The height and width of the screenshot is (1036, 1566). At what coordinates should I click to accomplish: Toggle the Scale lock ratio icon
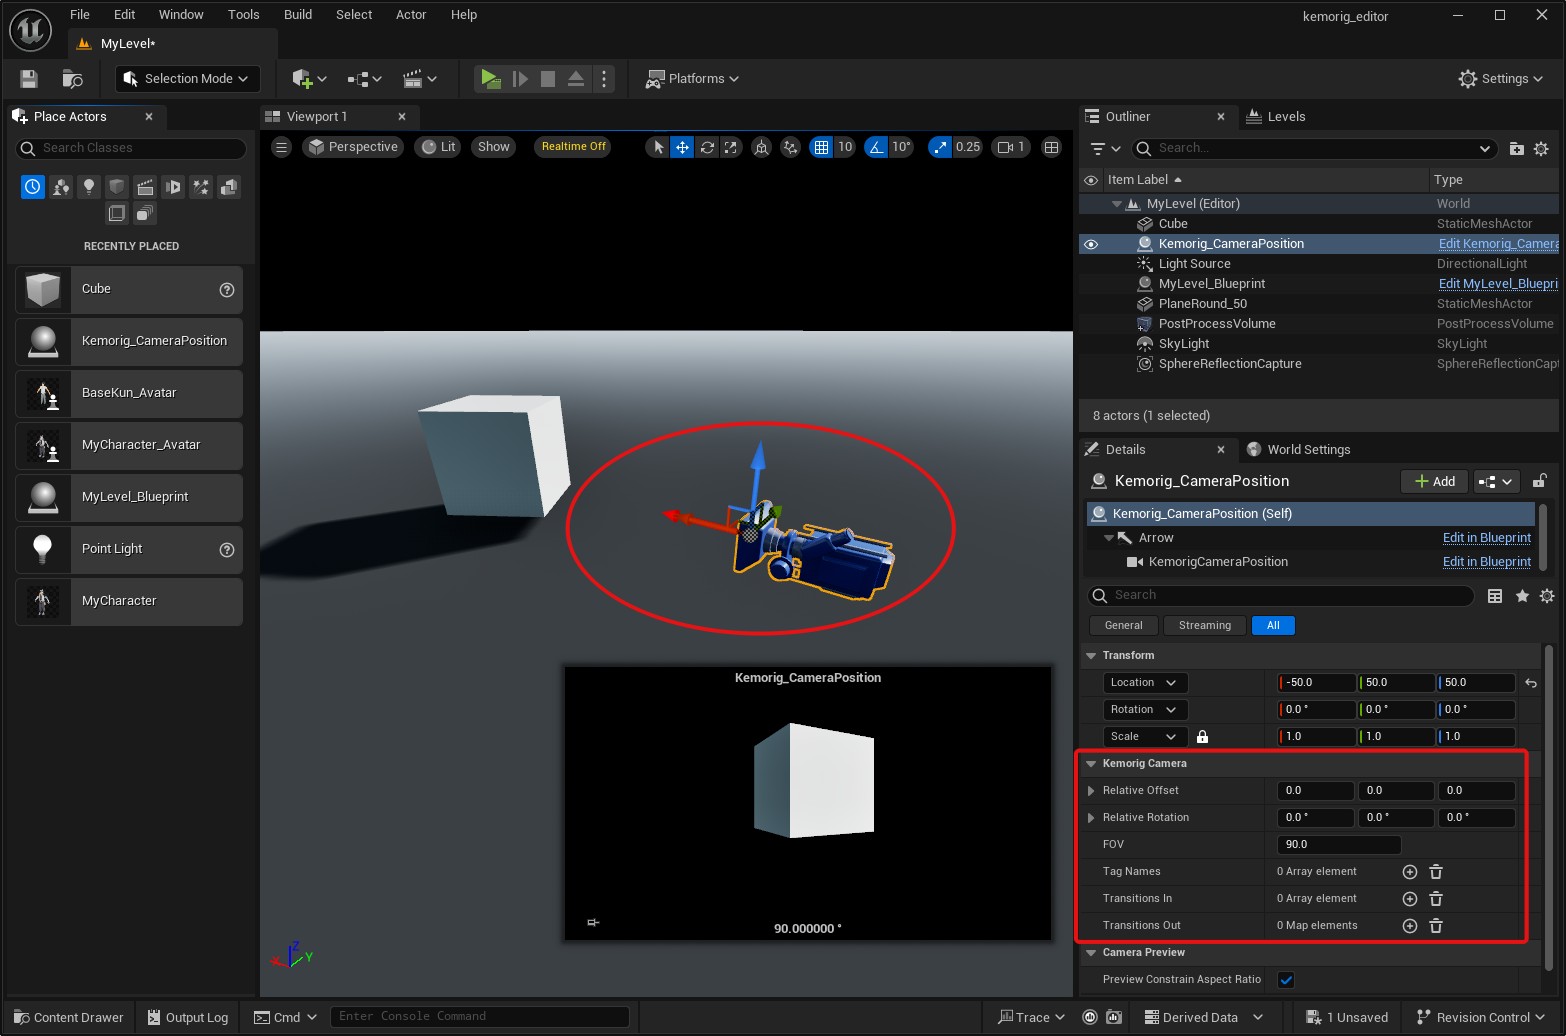pos(1202,737)
